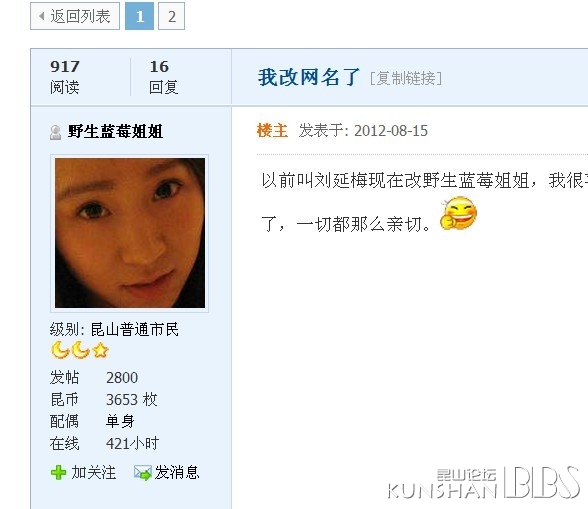Click the 16 回复 reply count
Image resolution: width=588 pixels, height=509 pixels.
[x=163, y=77]
